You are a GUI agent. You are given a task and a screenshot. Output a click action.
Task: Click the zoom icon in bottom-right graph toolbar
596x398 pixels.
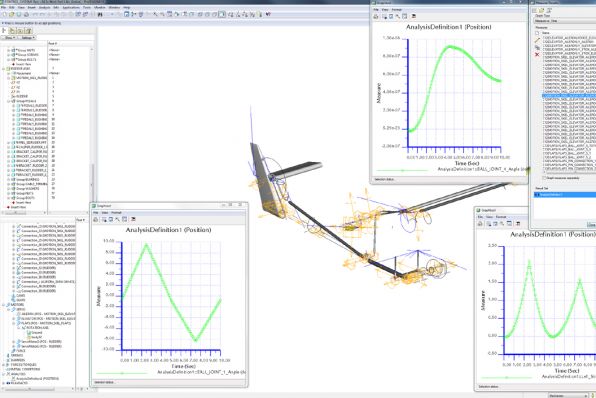tap(502, 224)
